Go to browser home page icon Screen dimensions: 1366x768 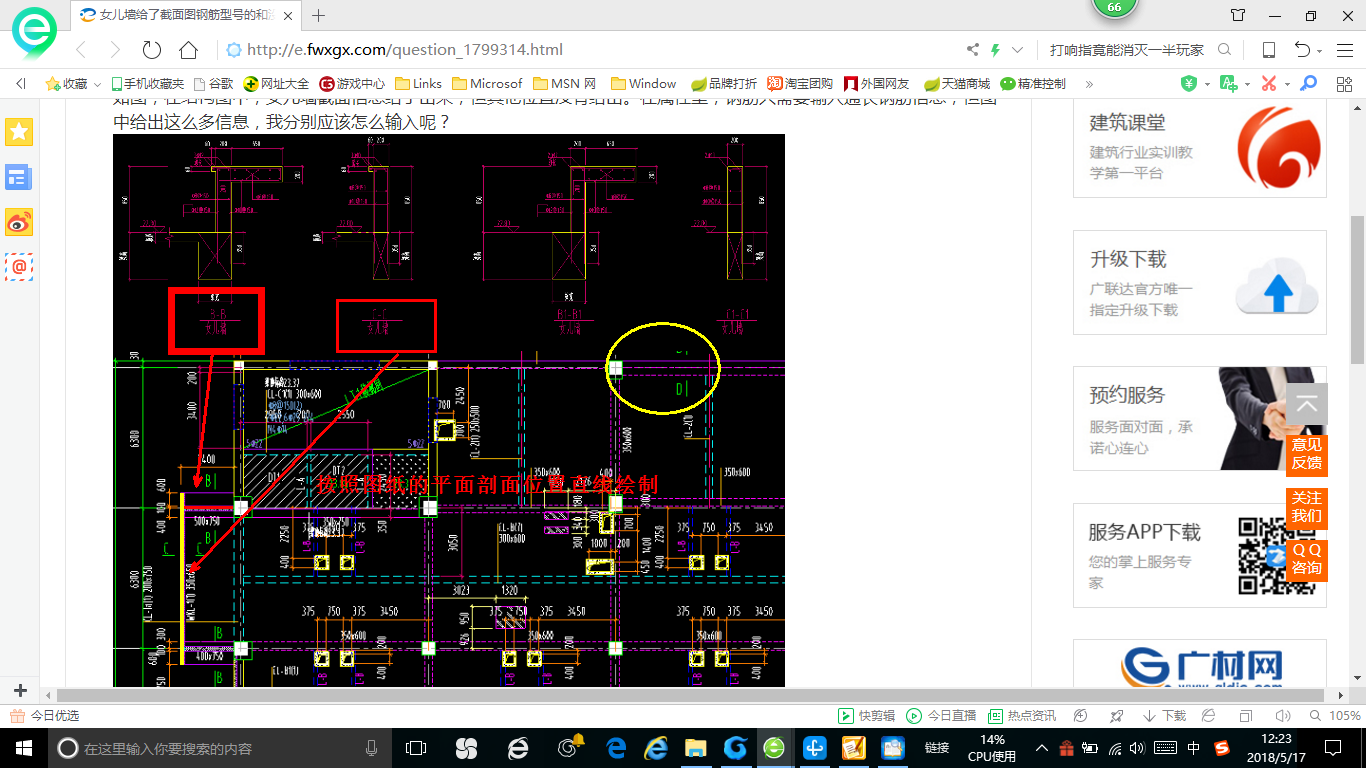click(188, 50)
